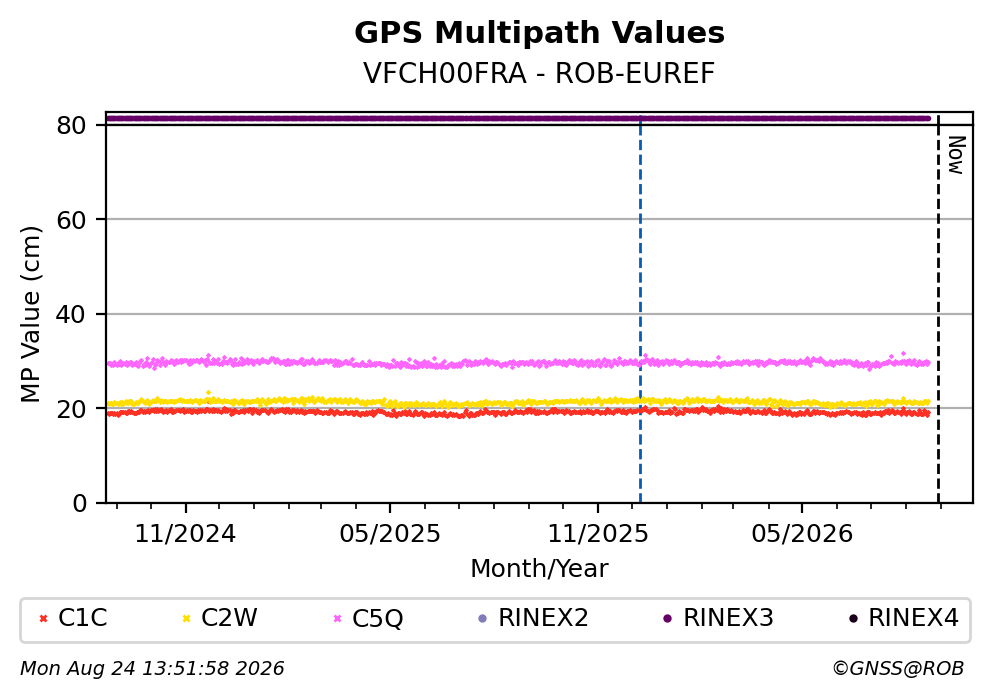993x699 pixels.
Task: Click the red C1C legend marker
Action: (43, 619)
